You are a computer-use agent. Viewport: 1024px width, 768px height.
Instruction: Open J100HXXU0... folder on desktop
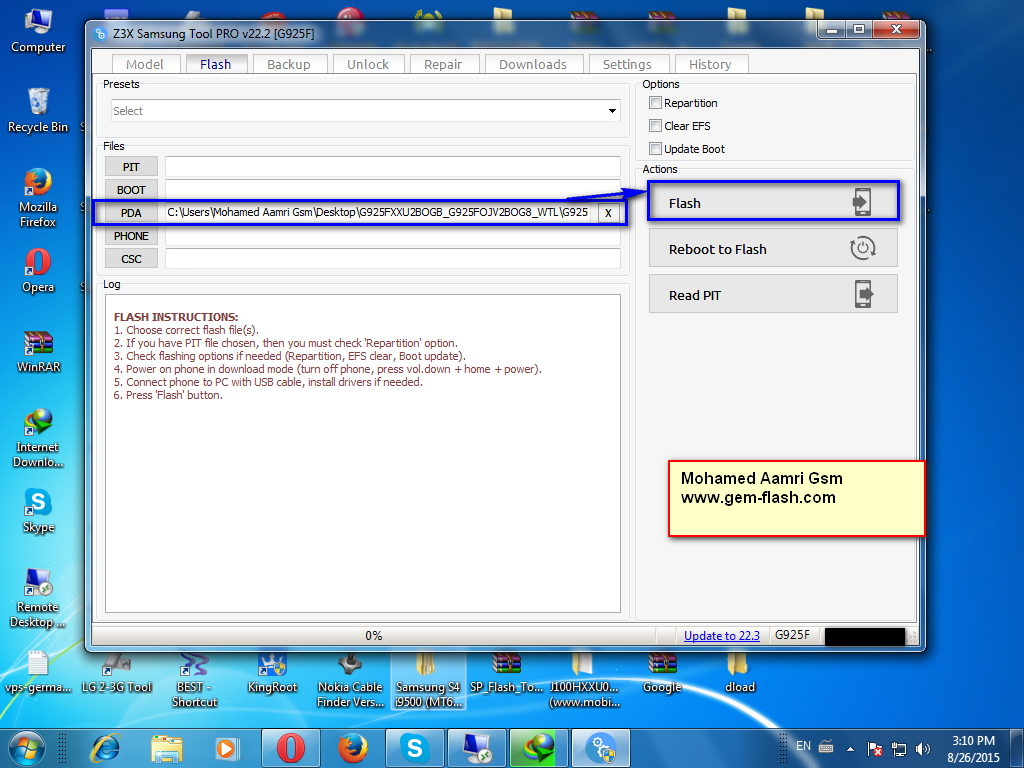pos(584,680)
